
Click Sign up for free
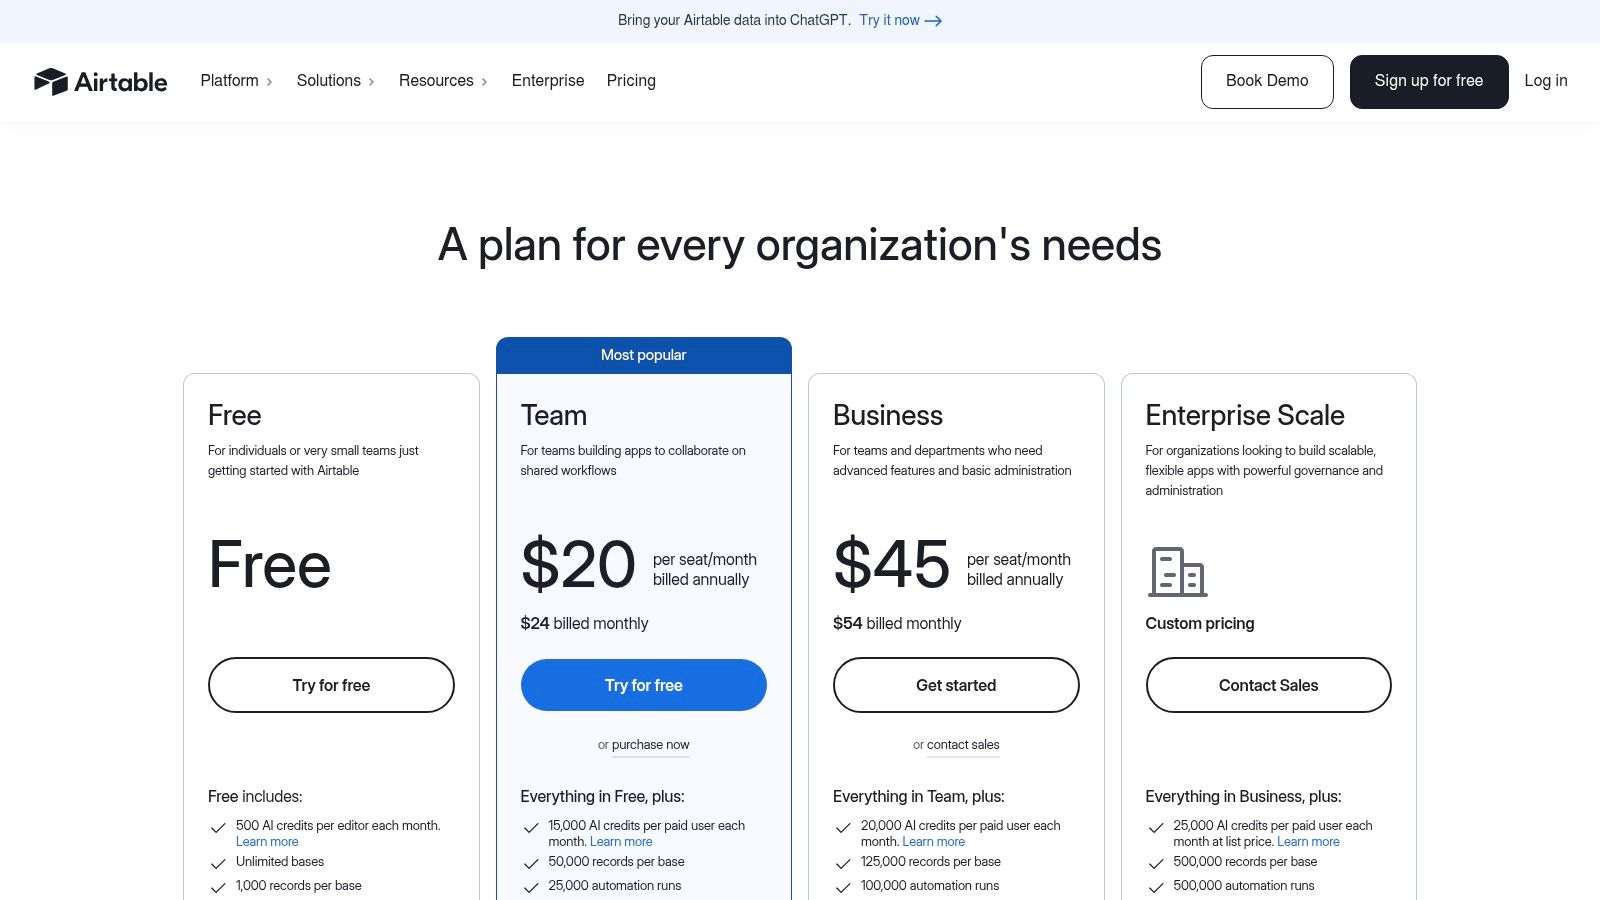pyautogui.click(x=1429, y=81)
